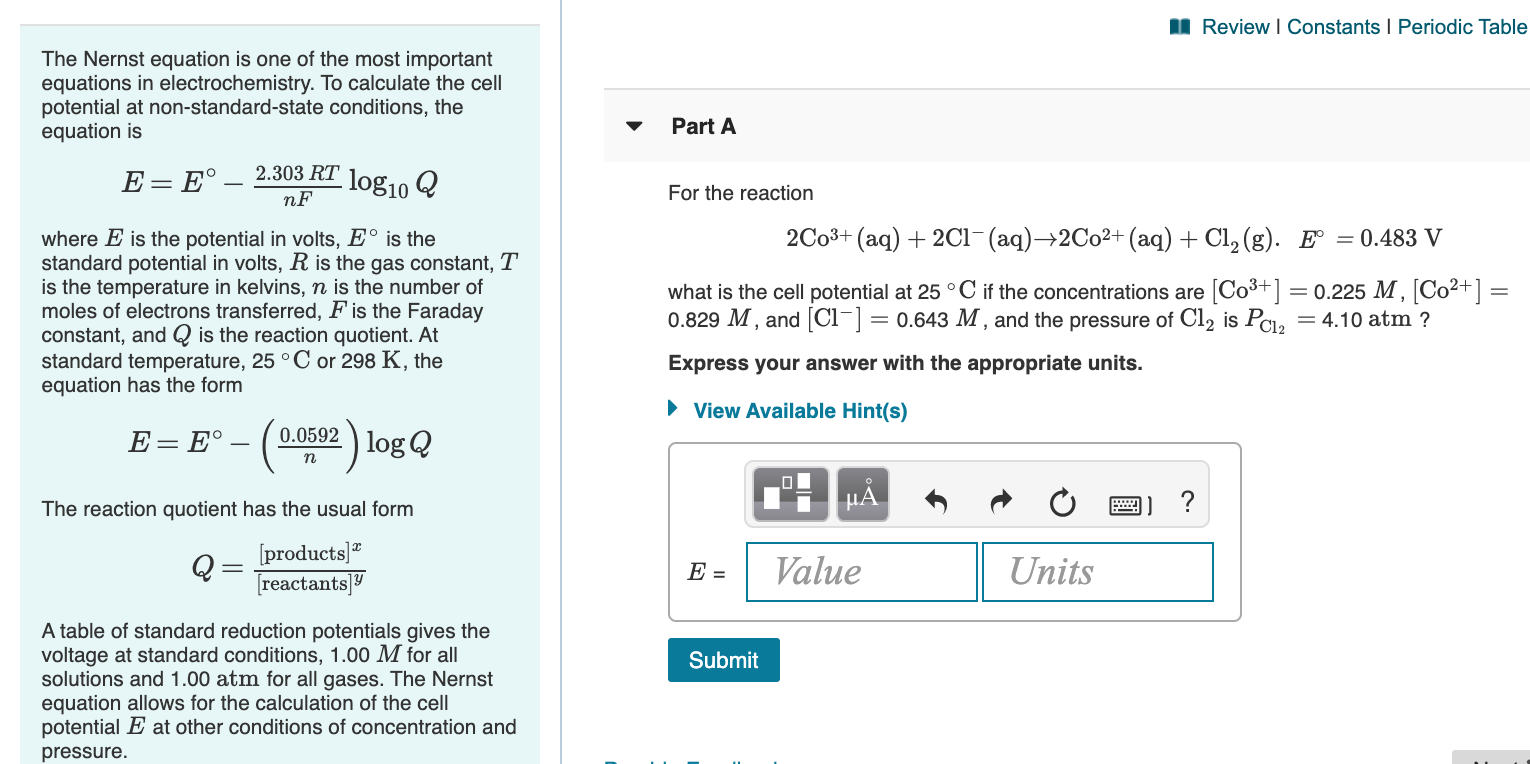Click the bookmark icon next to Review

point(1181,26)
